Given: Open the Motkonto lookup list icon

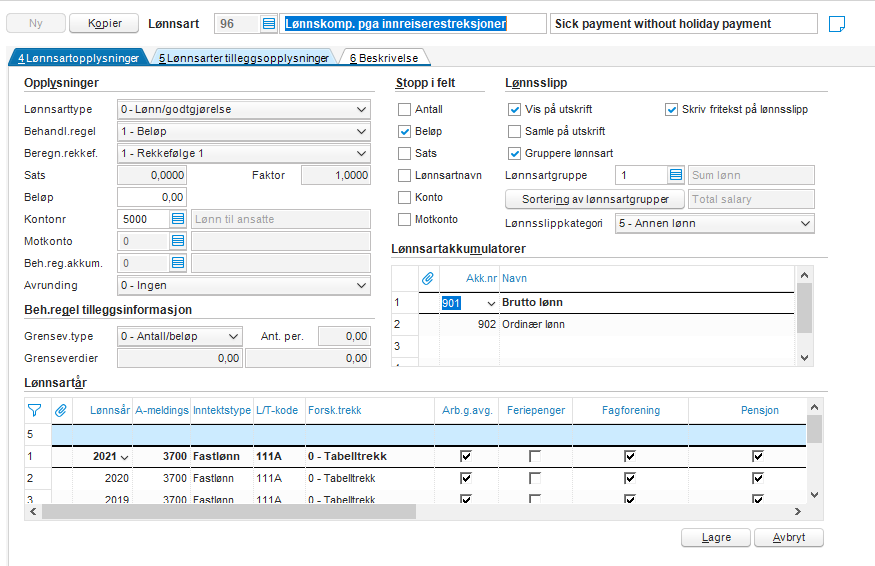Looking at the screenshot, I should [x=177, y=241].
